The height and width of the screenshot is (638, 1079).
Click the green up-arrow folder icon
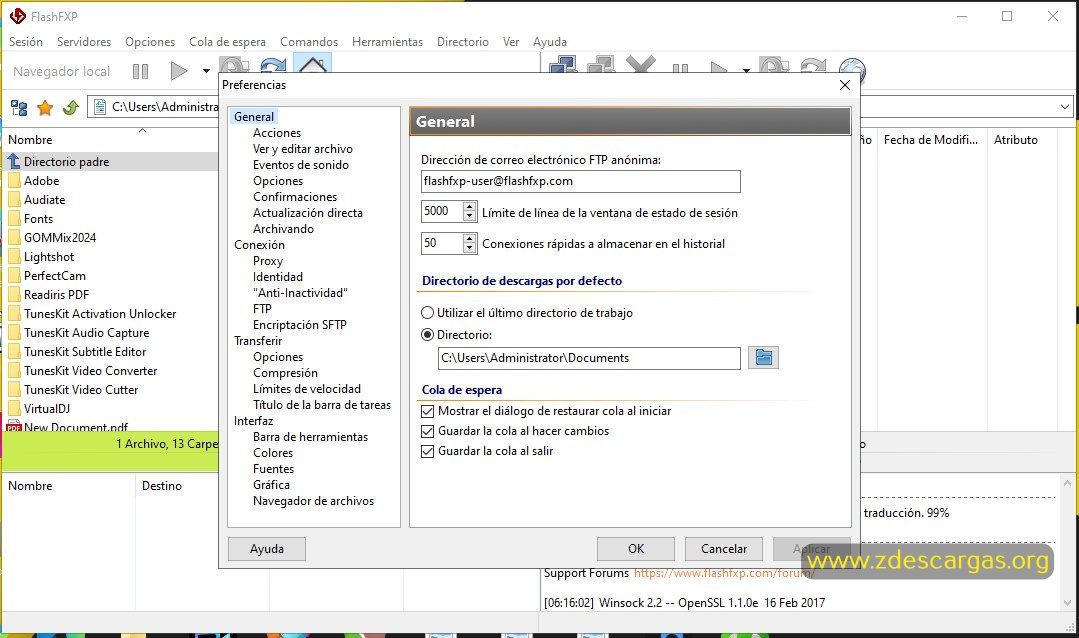click(x=70, y=107)
